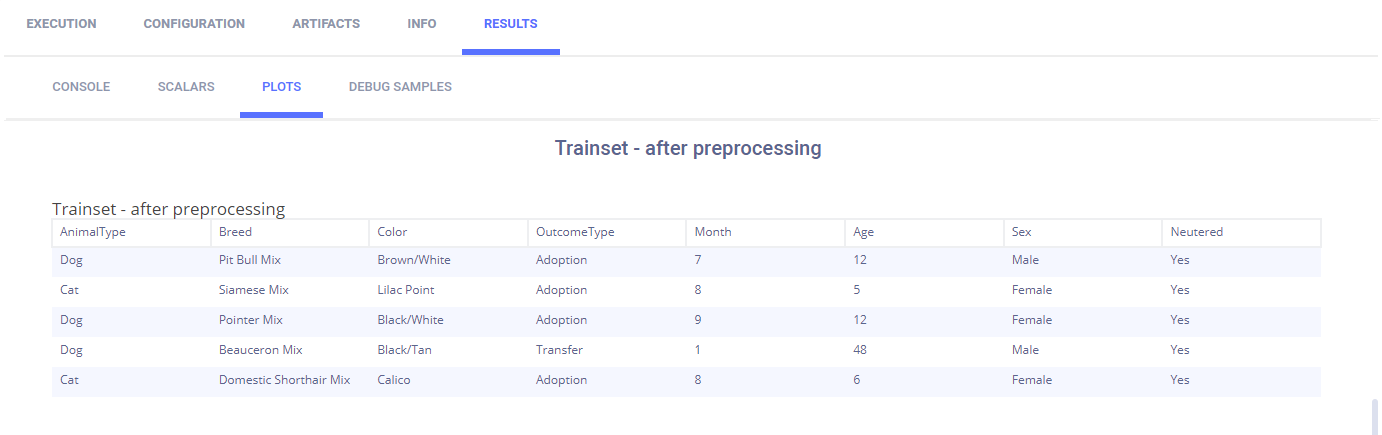Click the Breed column header
This screenshot has height=435, width=1382.
(x=235, y=232)
